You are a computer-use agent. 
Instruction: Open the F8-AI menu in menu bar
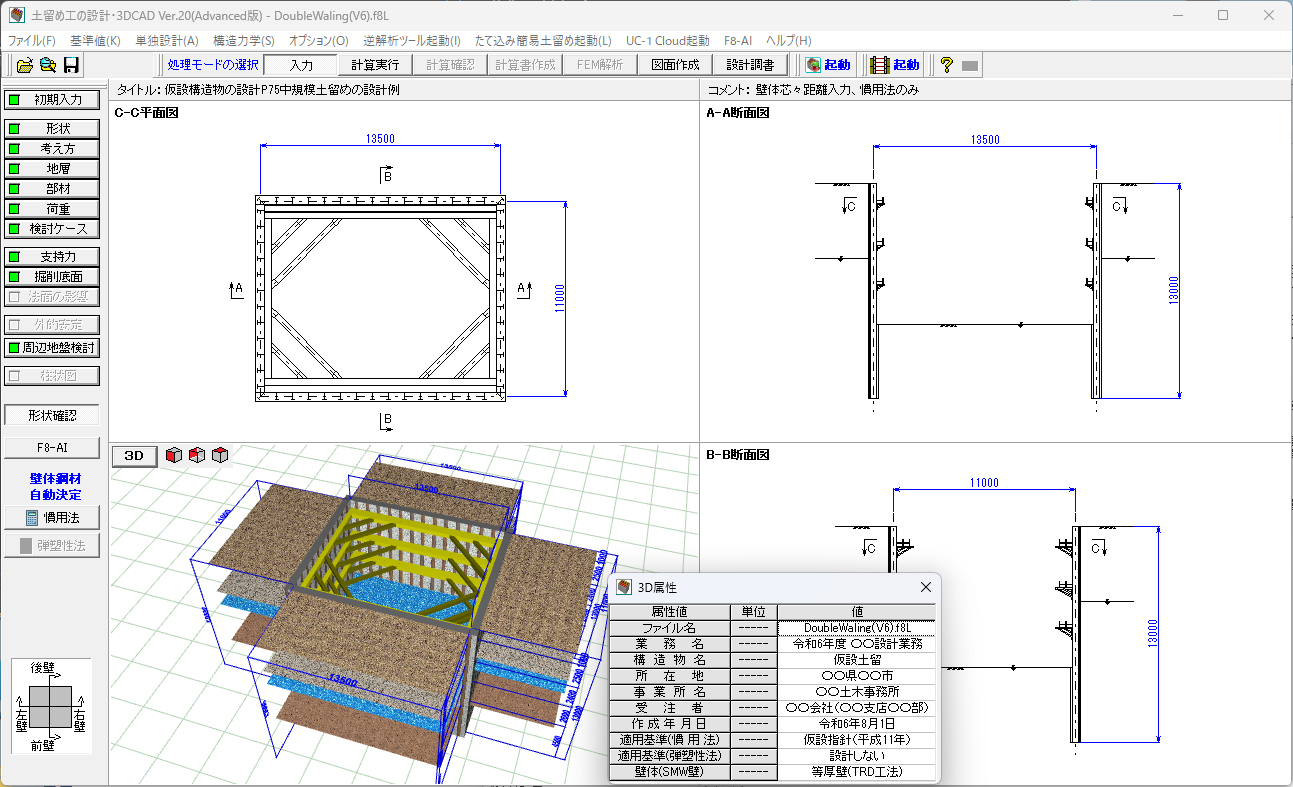tap(737, 41)
